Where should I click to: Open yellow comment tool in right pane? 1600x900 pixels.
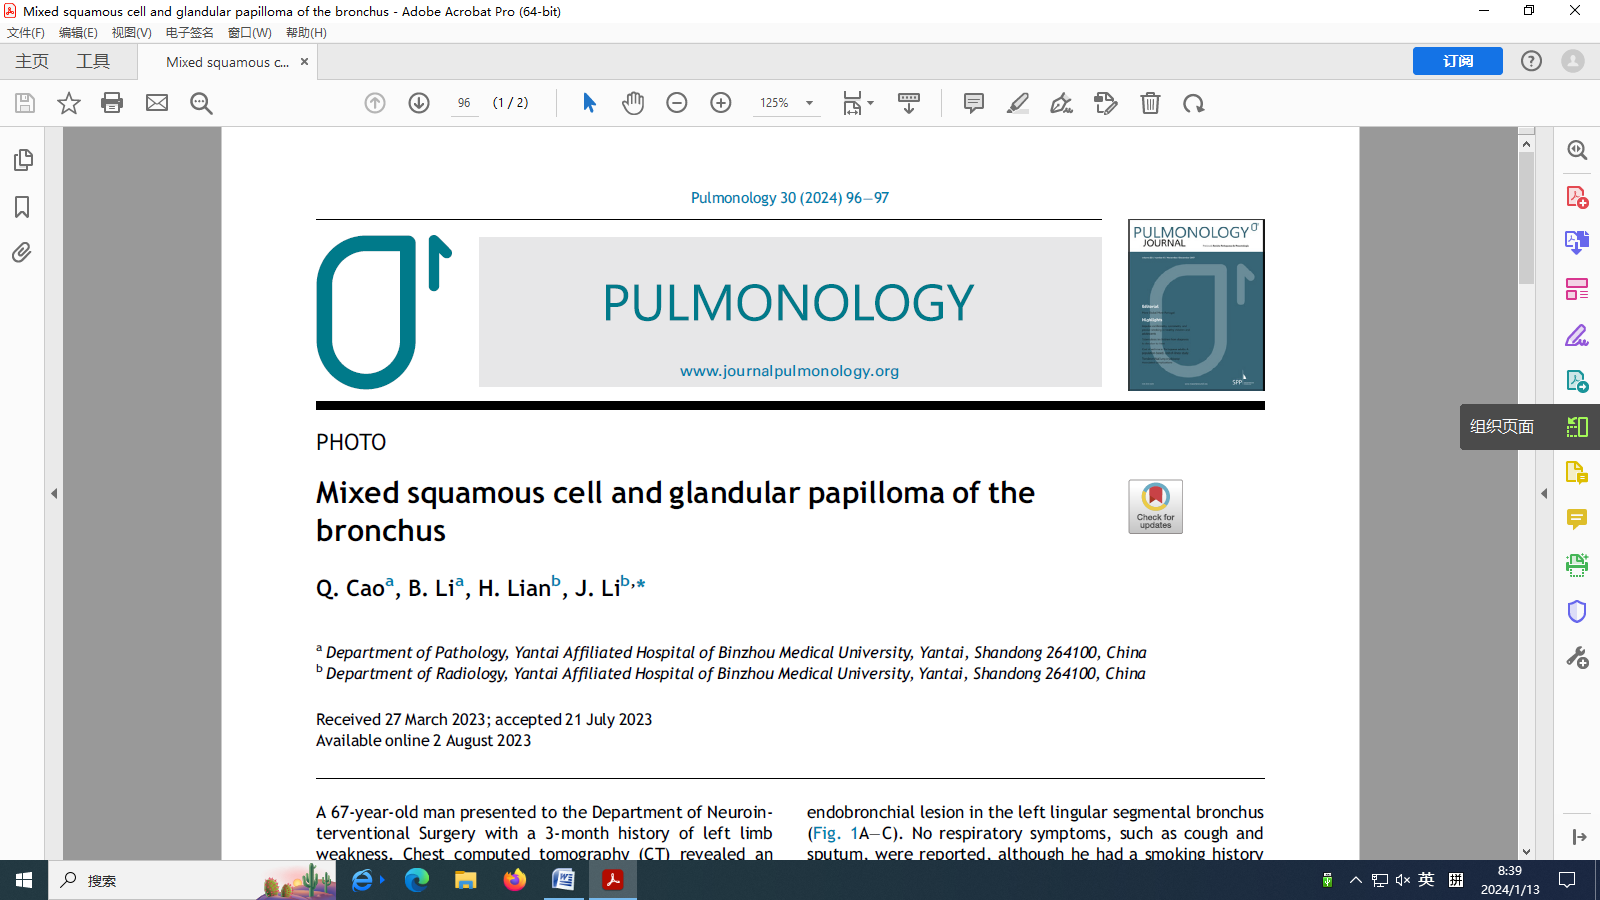(x=1577, y=519)
